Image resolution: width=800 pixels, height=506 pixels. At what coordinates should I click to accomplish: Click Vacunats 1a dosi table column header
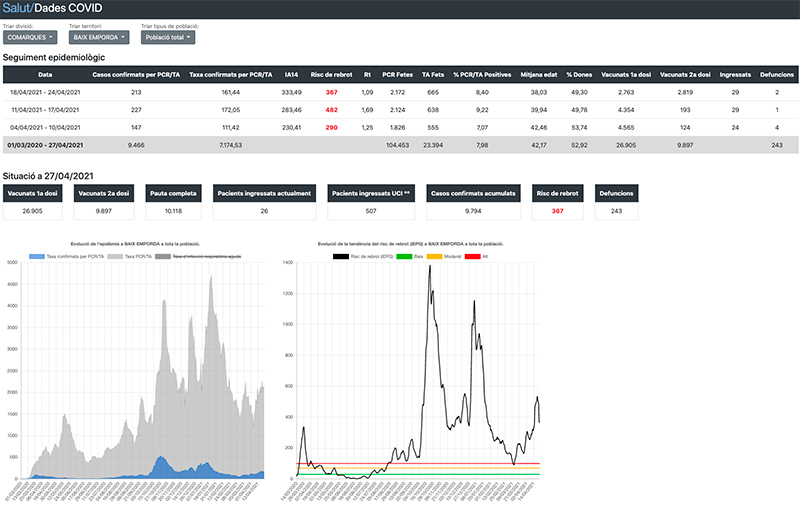pyautogui.click(x=626, y=74)
